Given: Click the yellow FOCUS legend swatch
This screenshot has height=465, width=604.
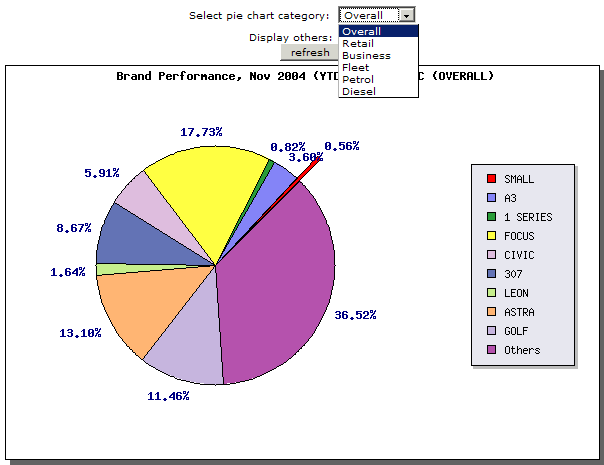Looking at the screenshot, I should (491, 236).
